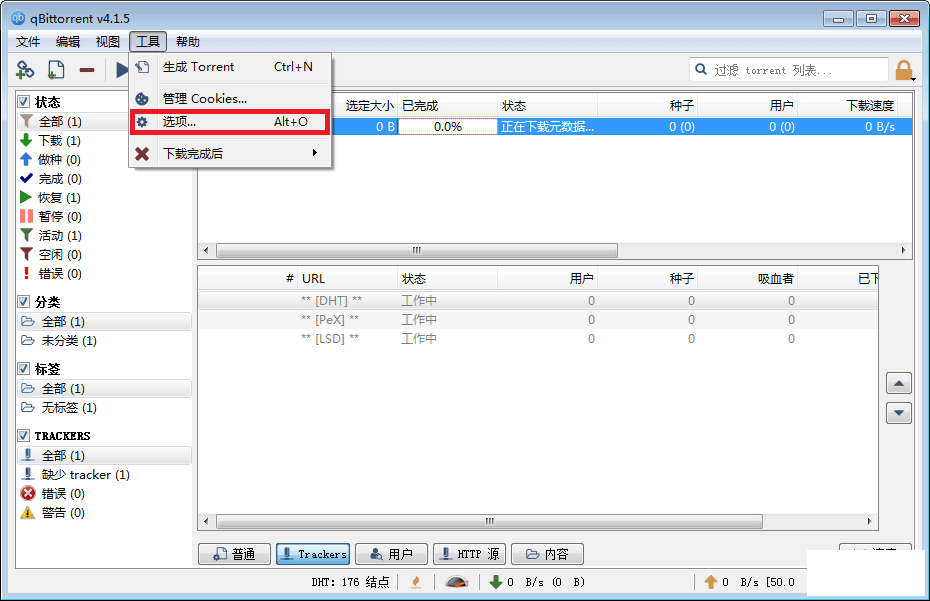Switch to the 用户 tab at the bottom
This screenshot has width=930, height=601.
(x=391, y=554)
